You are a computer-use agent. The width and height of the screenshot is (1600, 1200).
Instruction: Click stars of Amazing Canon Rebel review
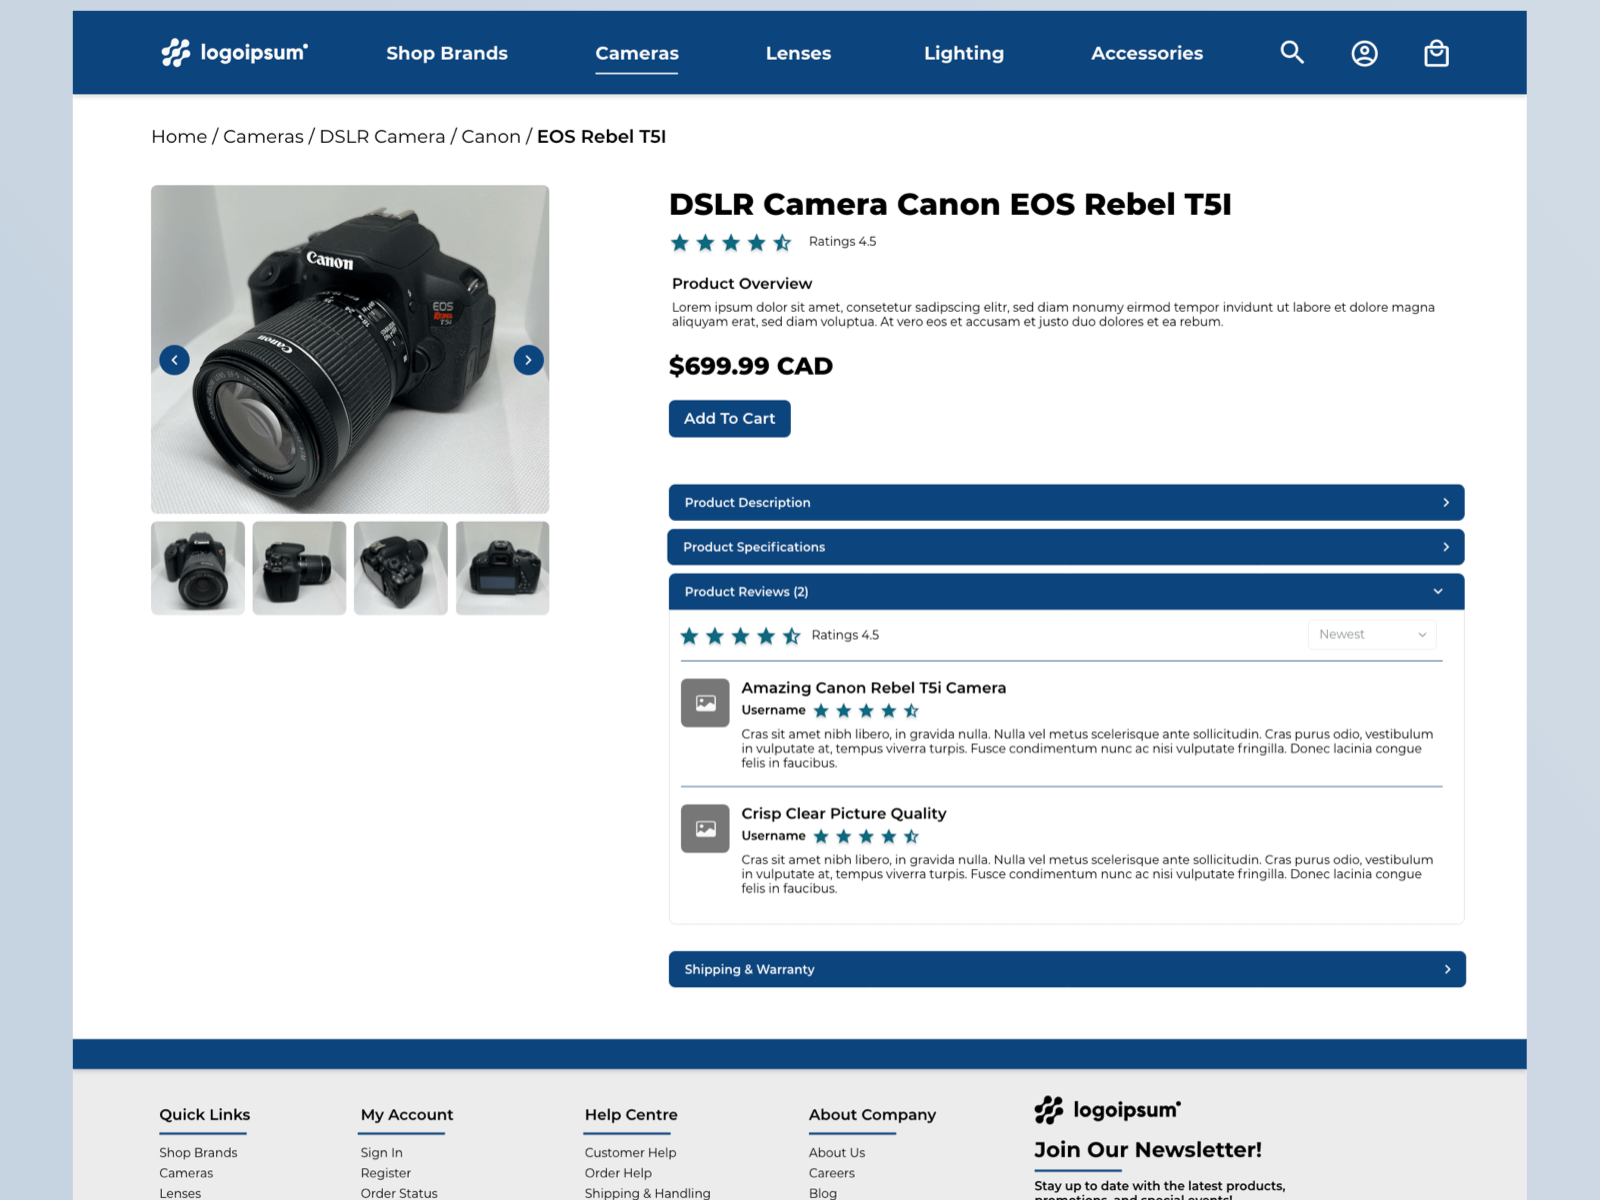click(x=866, y=711)
